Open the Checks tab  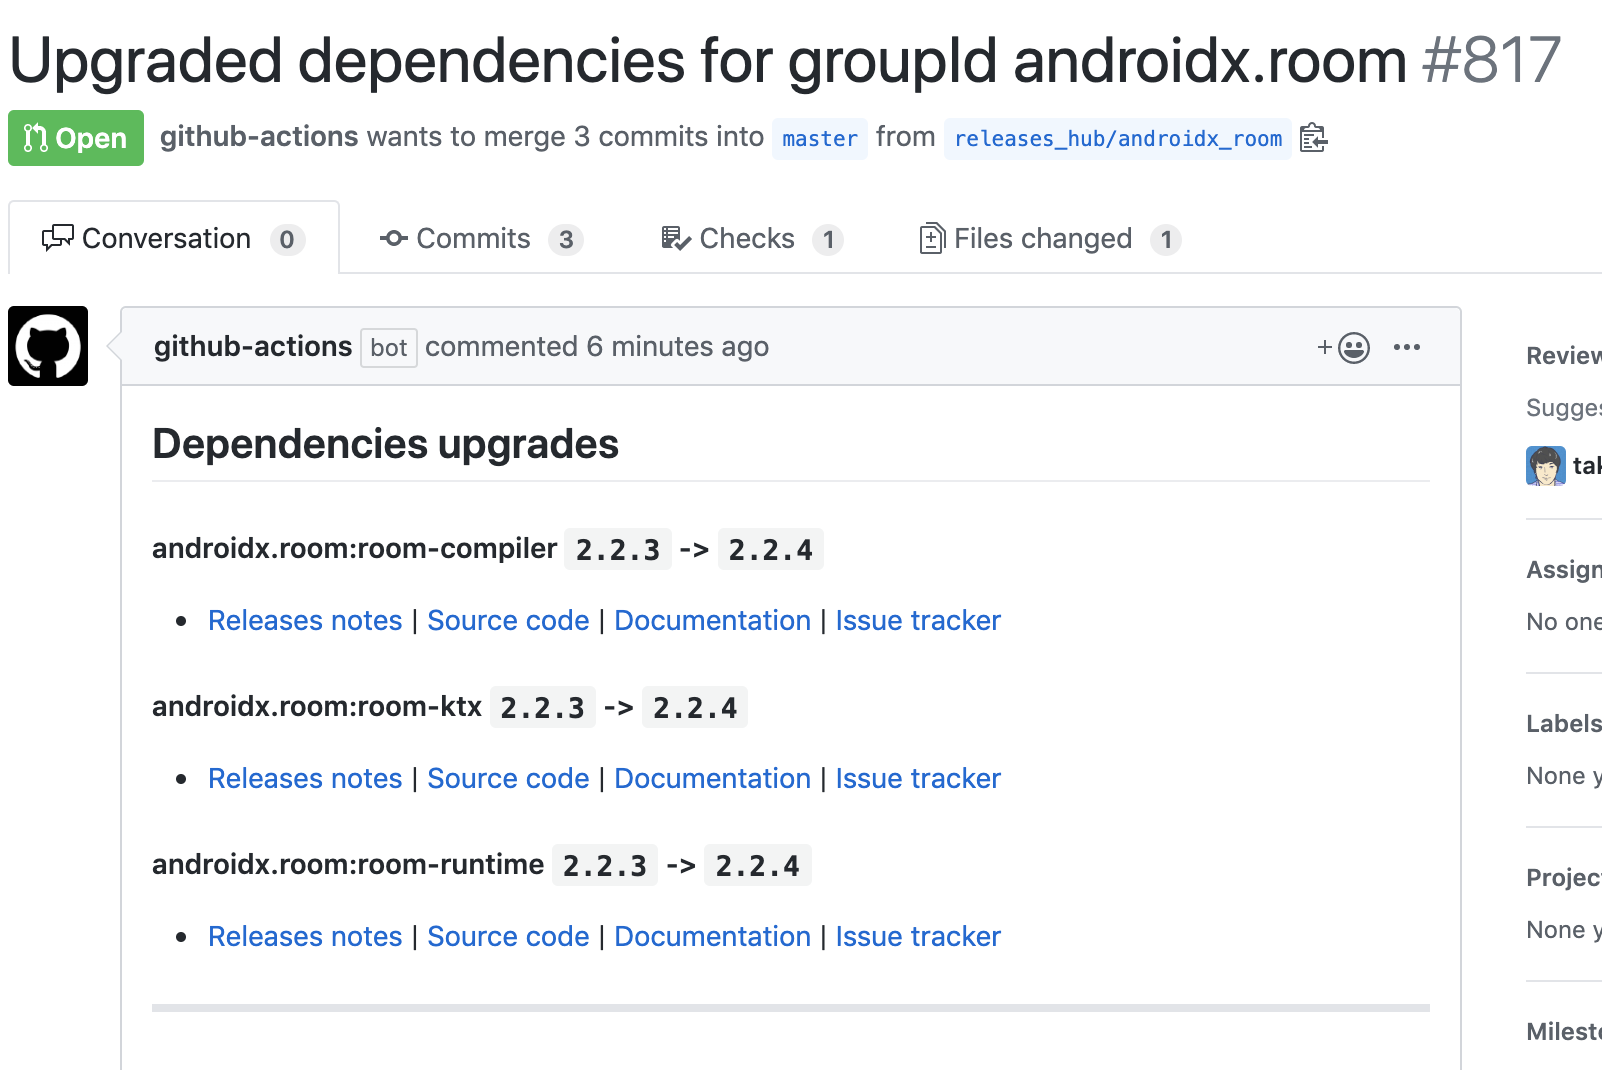752,239
